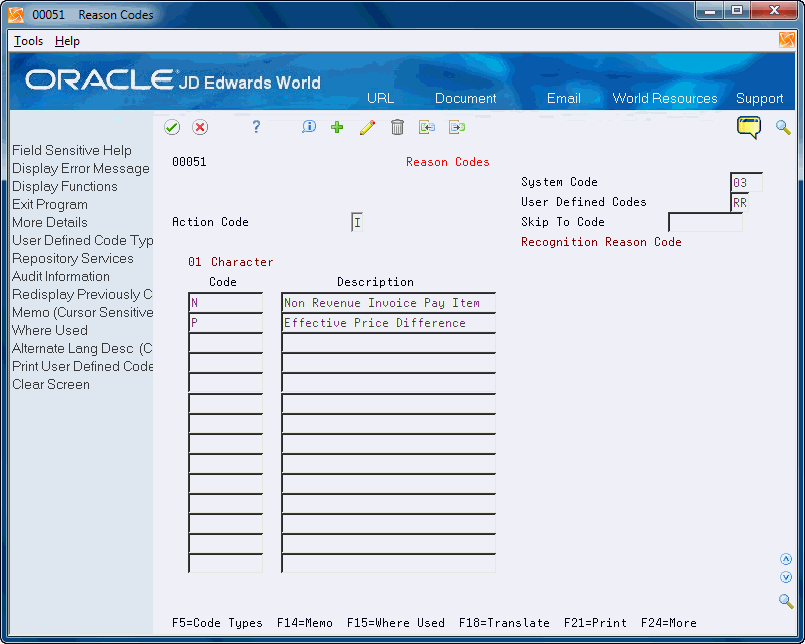Open the Email tab
The height and width of the screenshot is (644, 805).
click(x=564, y=98)
